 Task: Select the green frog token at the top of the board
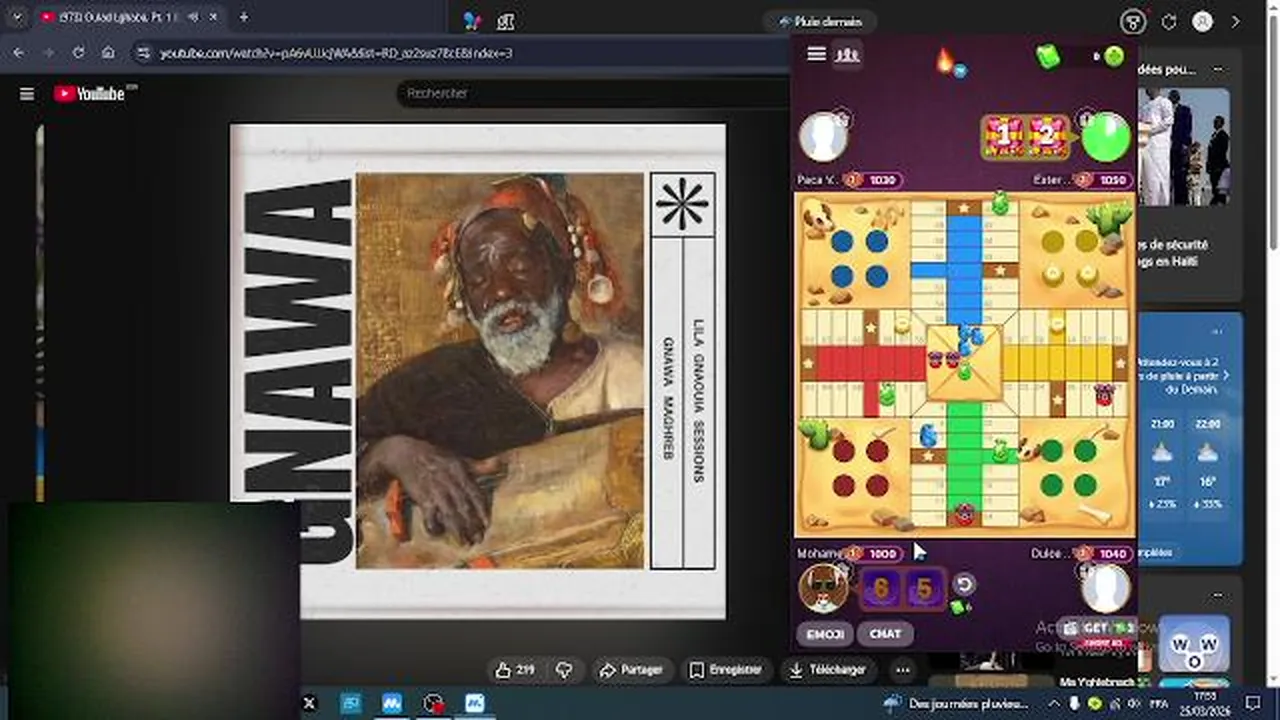click(x=999, y=203)
